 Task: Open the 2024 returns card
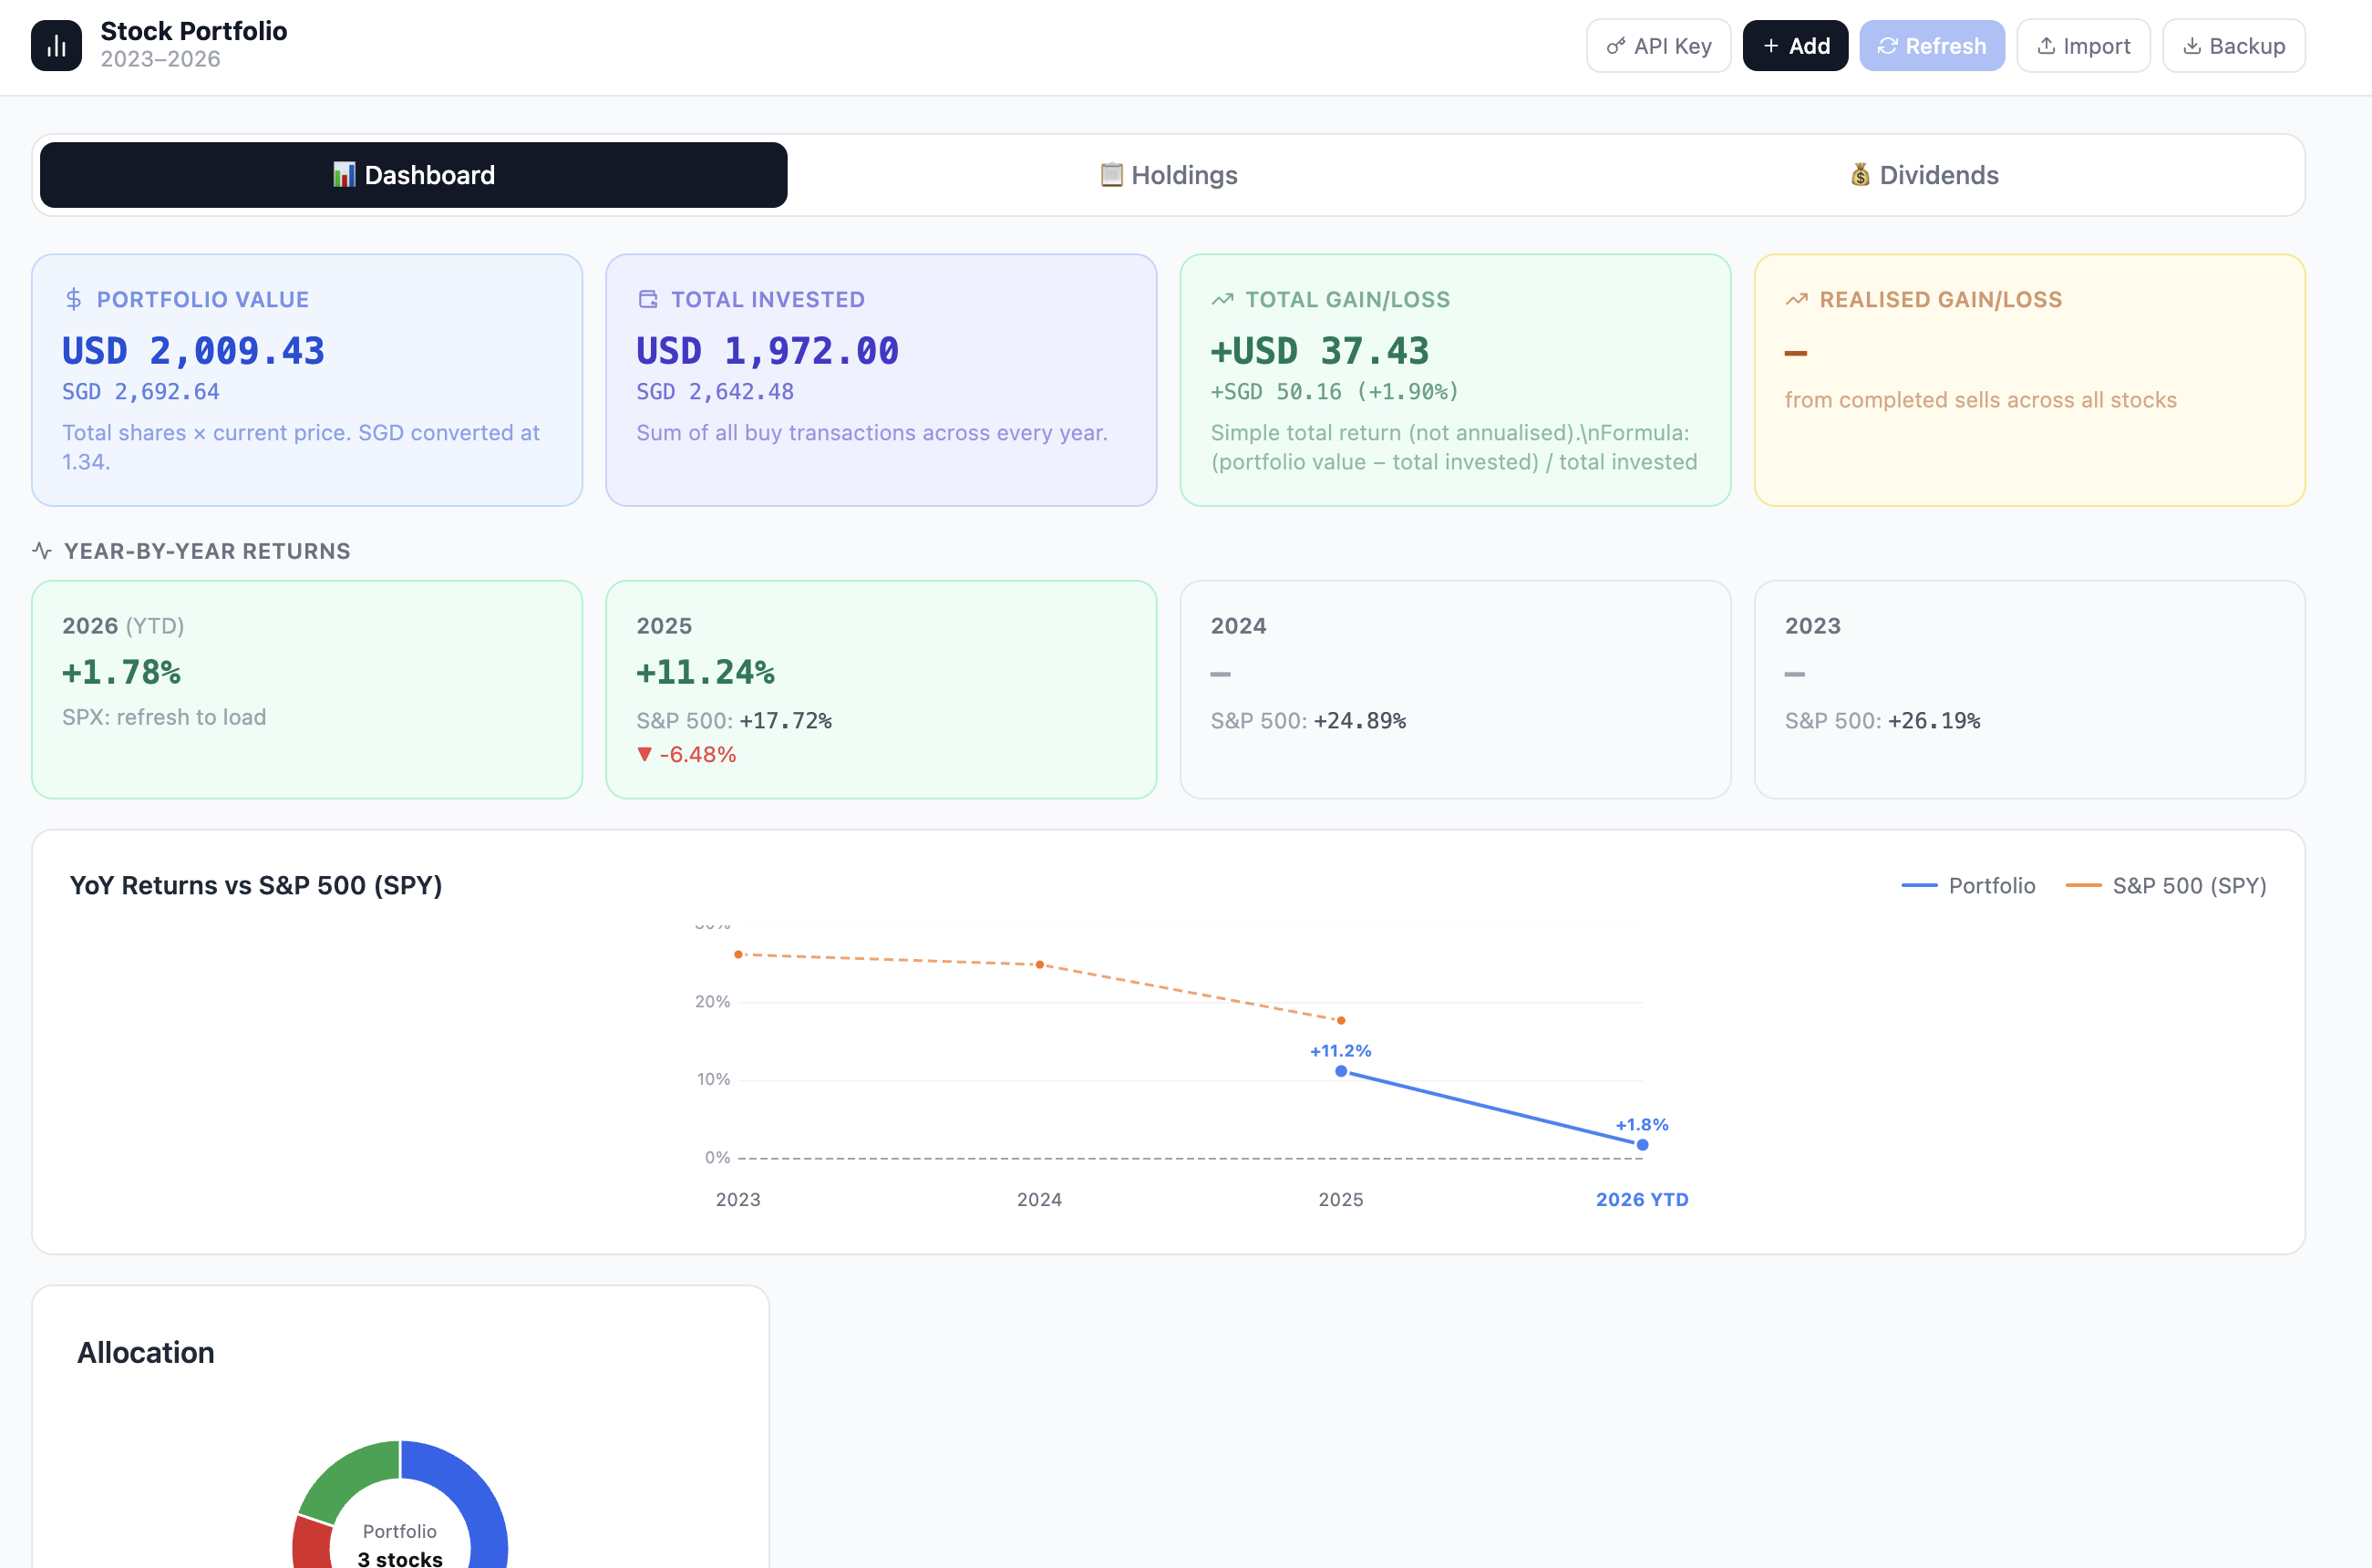(1455, 689)
